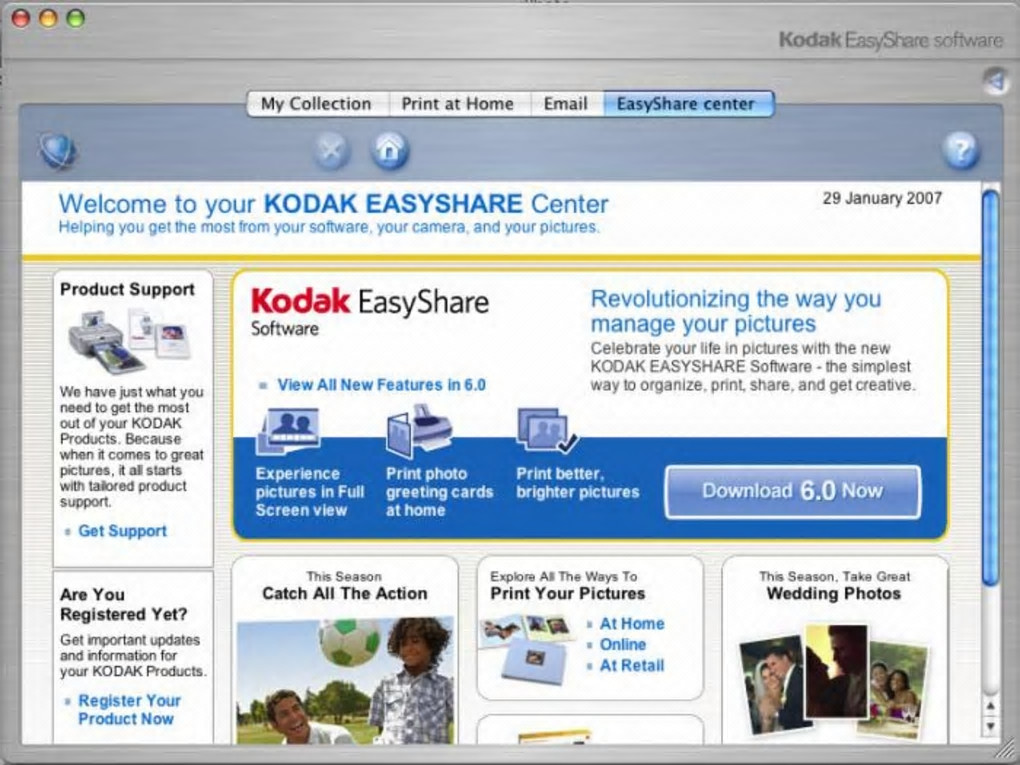Click the blue vertical scrollbar thumb
Screen dimensions: 1020x765
tap(991, 388)
